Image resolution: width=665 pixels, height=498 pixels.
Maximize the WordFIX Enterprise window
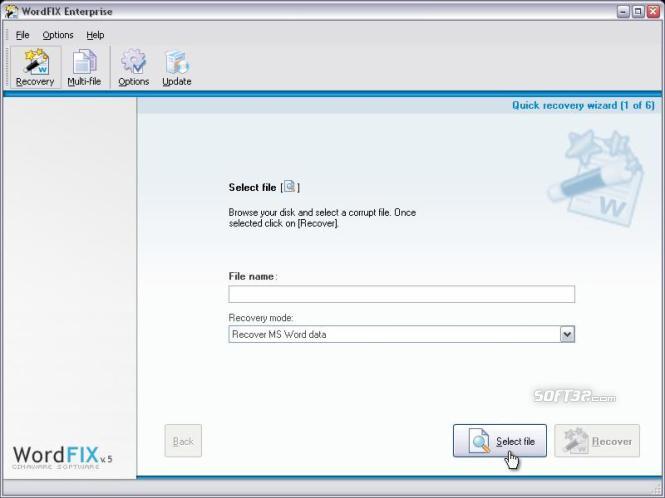click(638, 11)
